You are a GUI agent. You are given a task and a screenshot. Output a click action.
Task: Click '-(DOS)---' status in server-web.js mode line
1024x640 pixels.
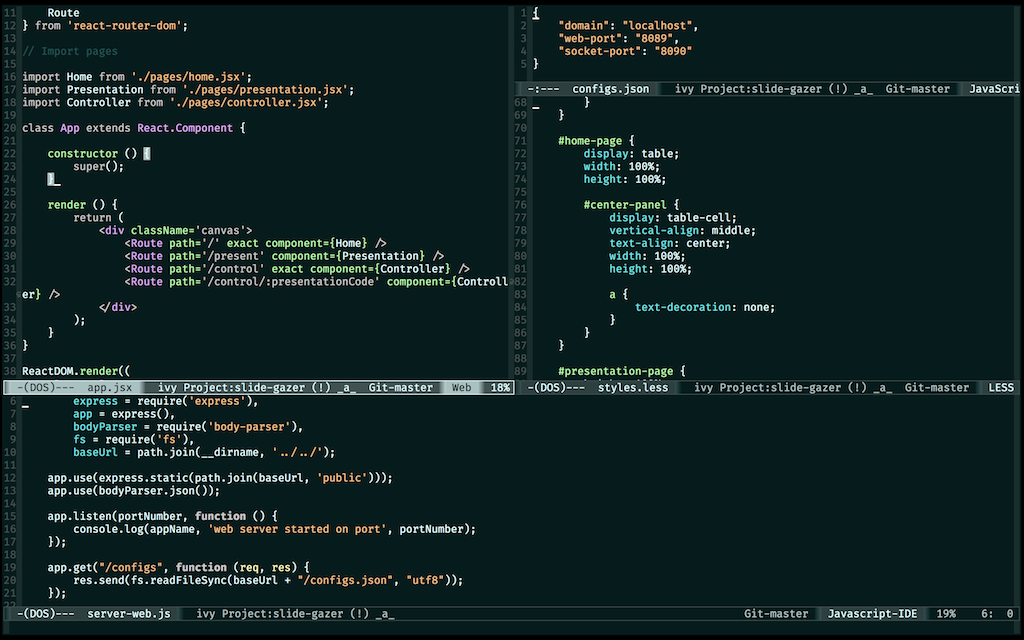coord(45,613)
